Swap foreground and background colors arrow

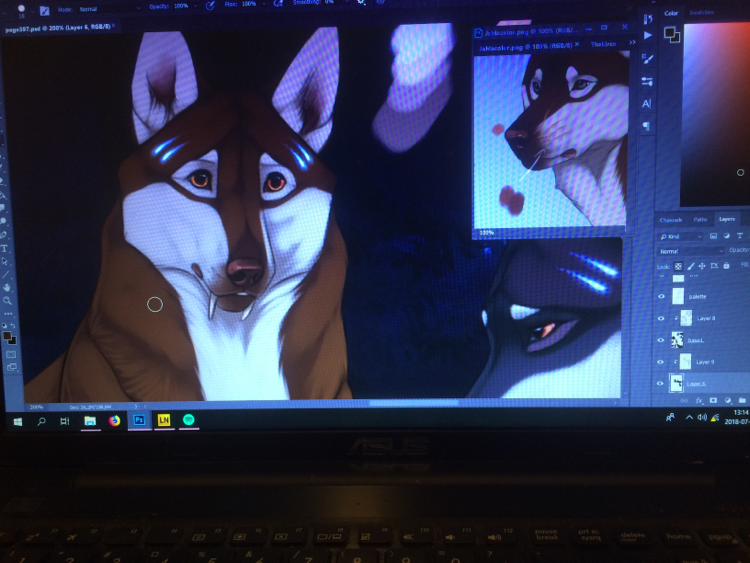click(13, 326)
